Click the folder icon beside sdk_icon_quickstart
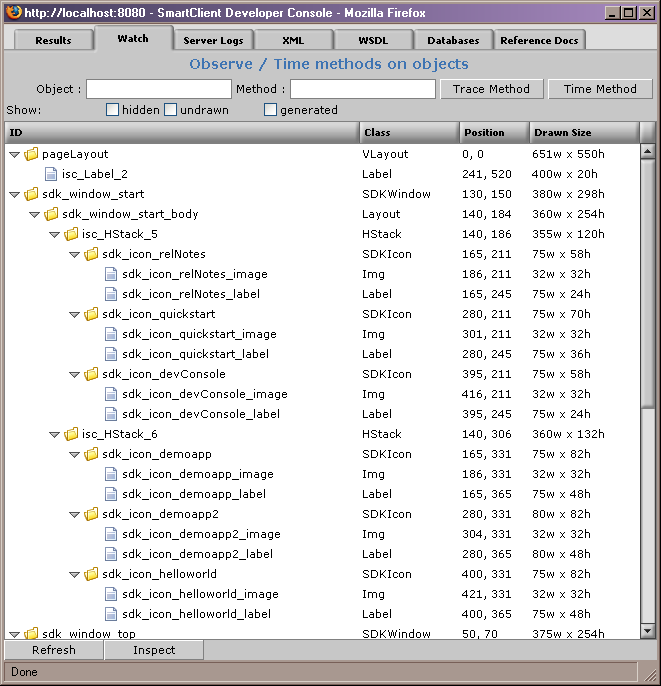 [x=91, y=314]
